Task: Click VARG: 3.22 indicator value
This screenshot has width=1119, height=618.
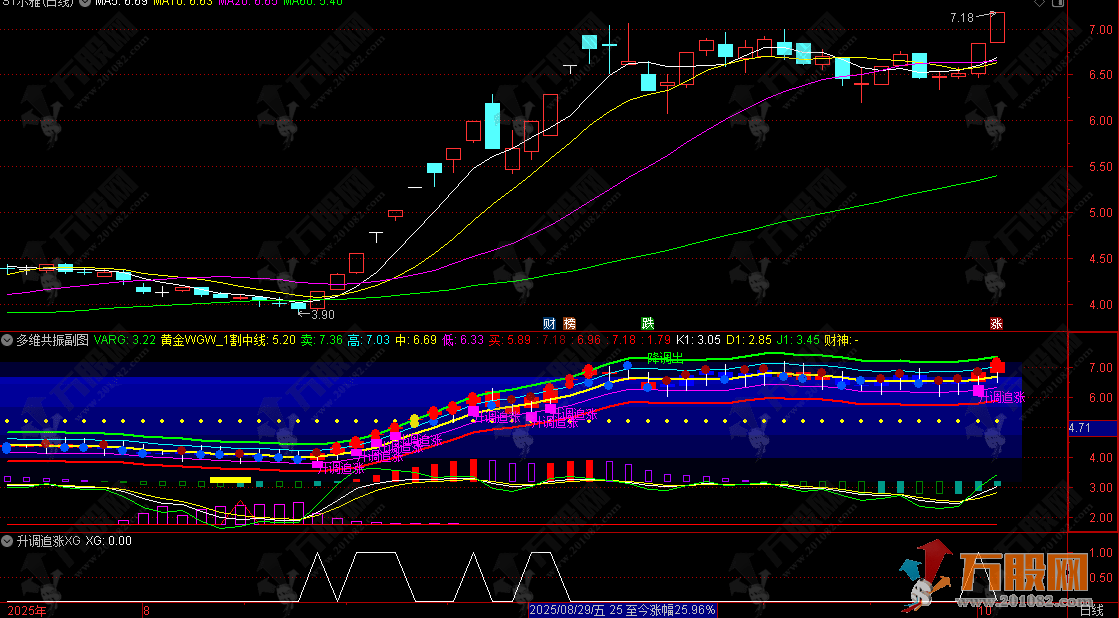Action: [124, 340]
